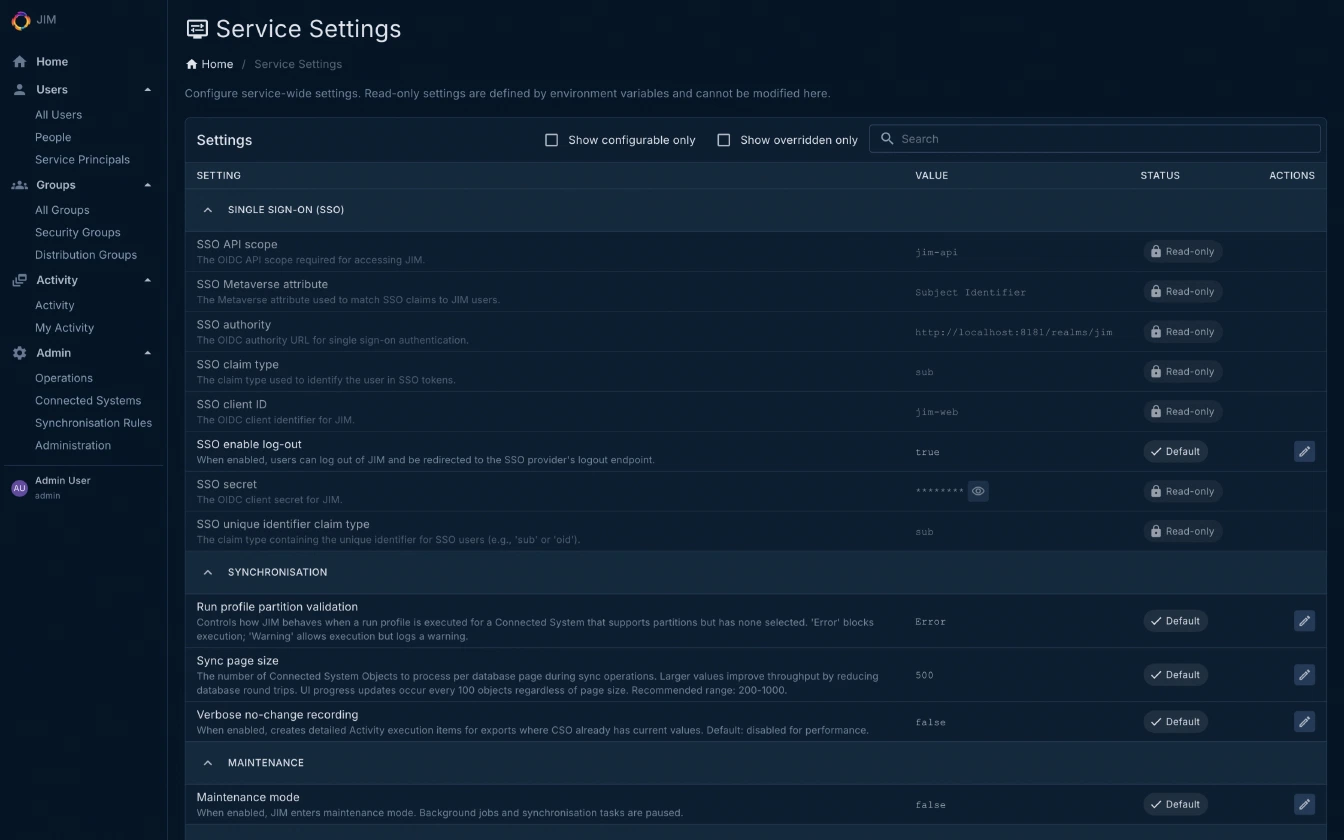This screenshot has height=840, width=1344.
Task: Click the Users icon in the navigation
Action: [x=19, y=89]
